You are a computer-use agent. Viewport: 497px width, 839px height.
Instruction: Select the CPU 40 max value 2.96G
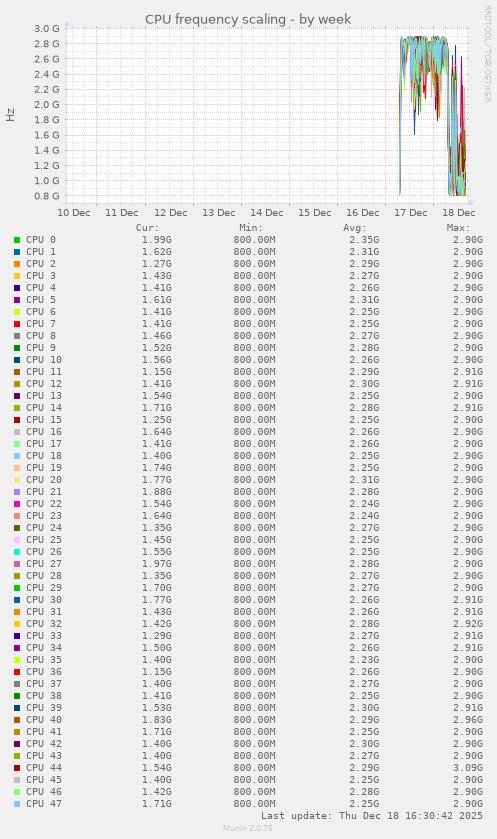[x=468, y=720]
